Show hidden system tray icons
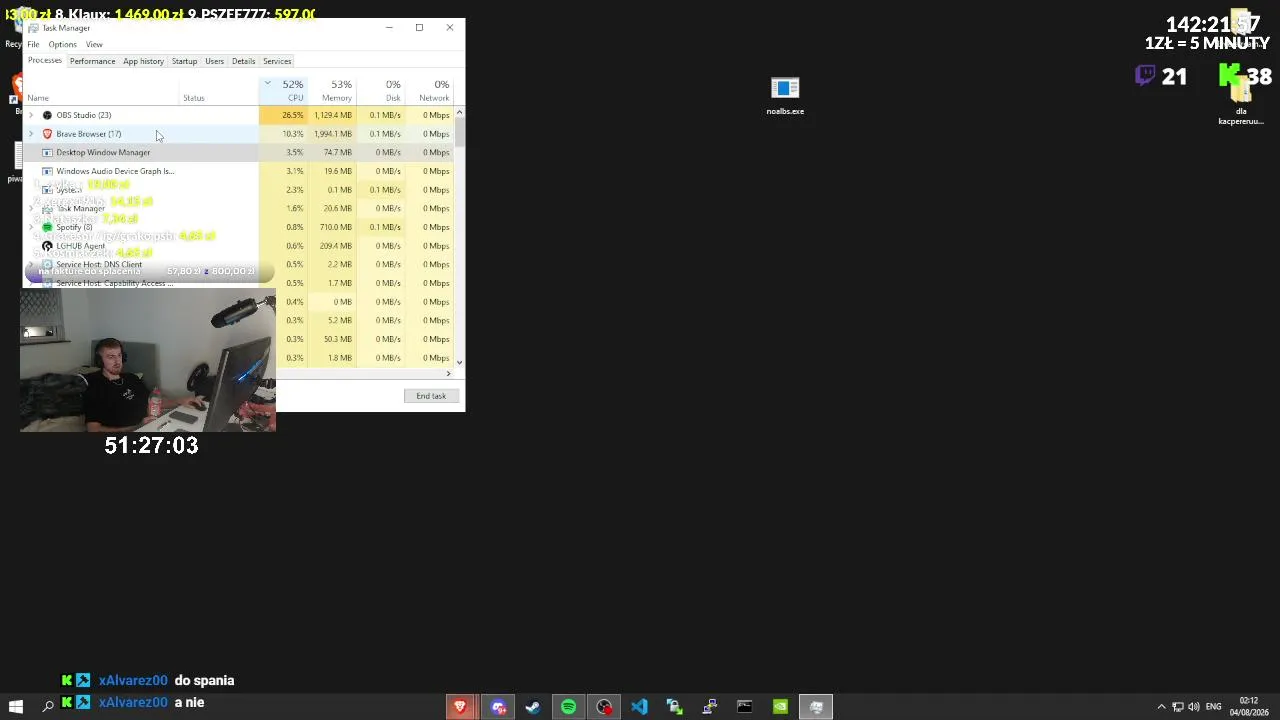 tap(1161, 707)
